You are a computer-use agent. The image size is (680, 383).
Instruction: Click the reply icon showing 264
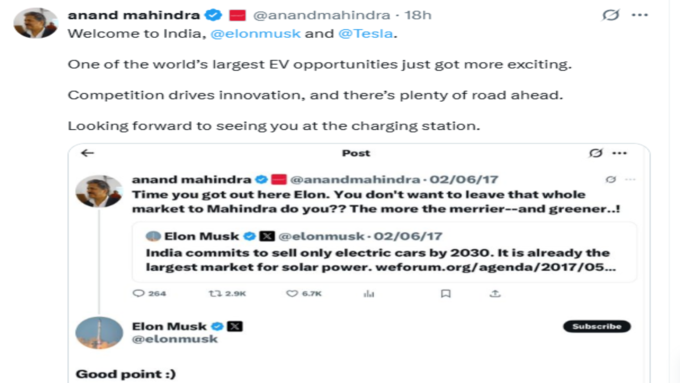149,294
